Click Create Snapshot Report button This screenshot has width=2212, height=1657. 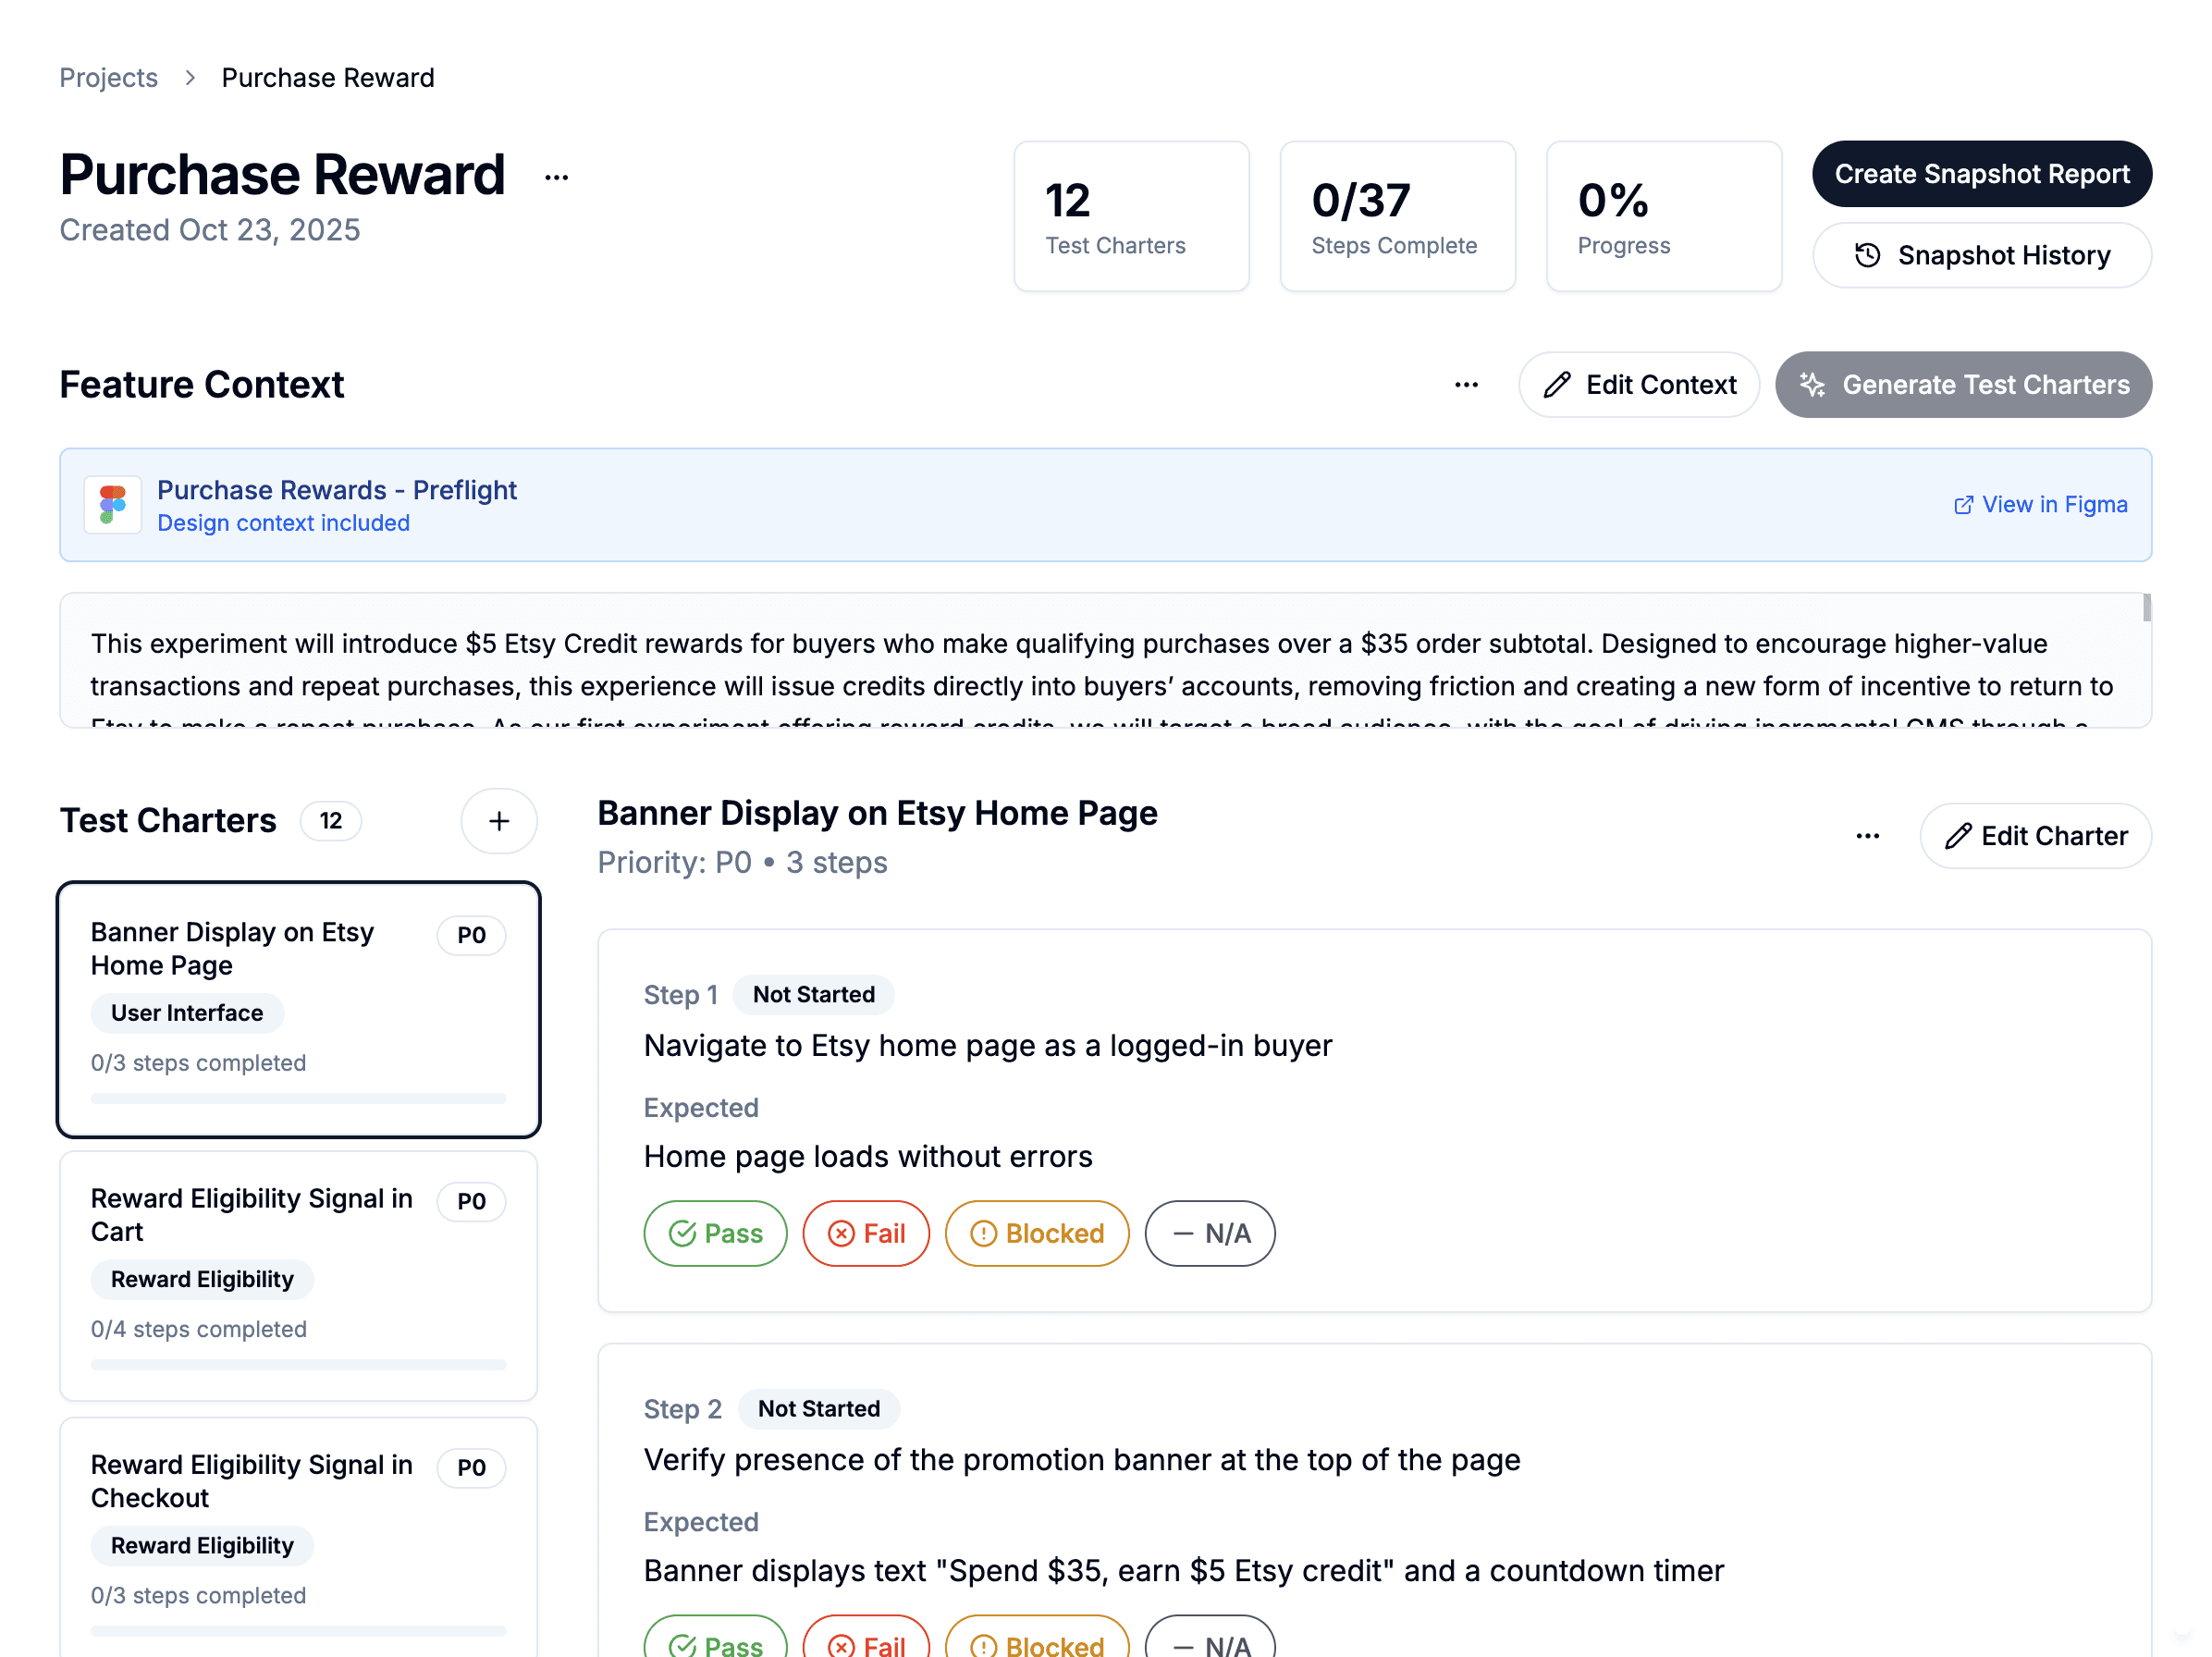(x=1981, y=174)
